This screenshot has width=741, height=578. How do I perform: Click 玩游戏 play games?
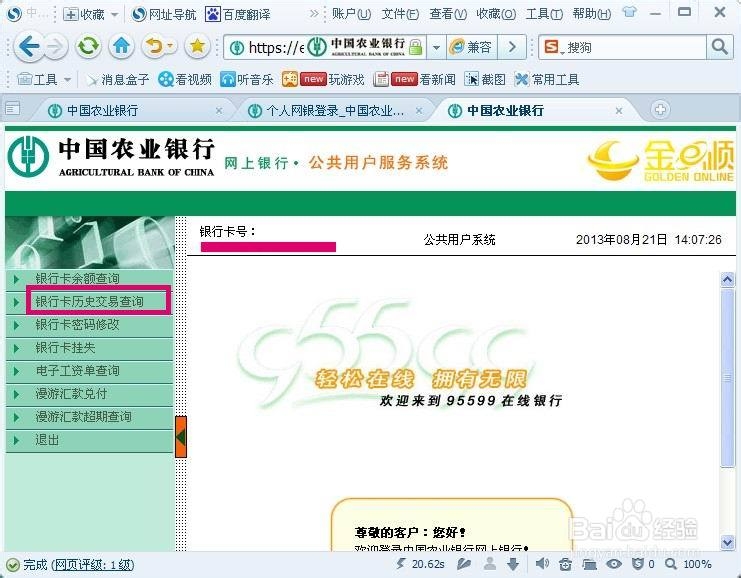coord(323,79)
